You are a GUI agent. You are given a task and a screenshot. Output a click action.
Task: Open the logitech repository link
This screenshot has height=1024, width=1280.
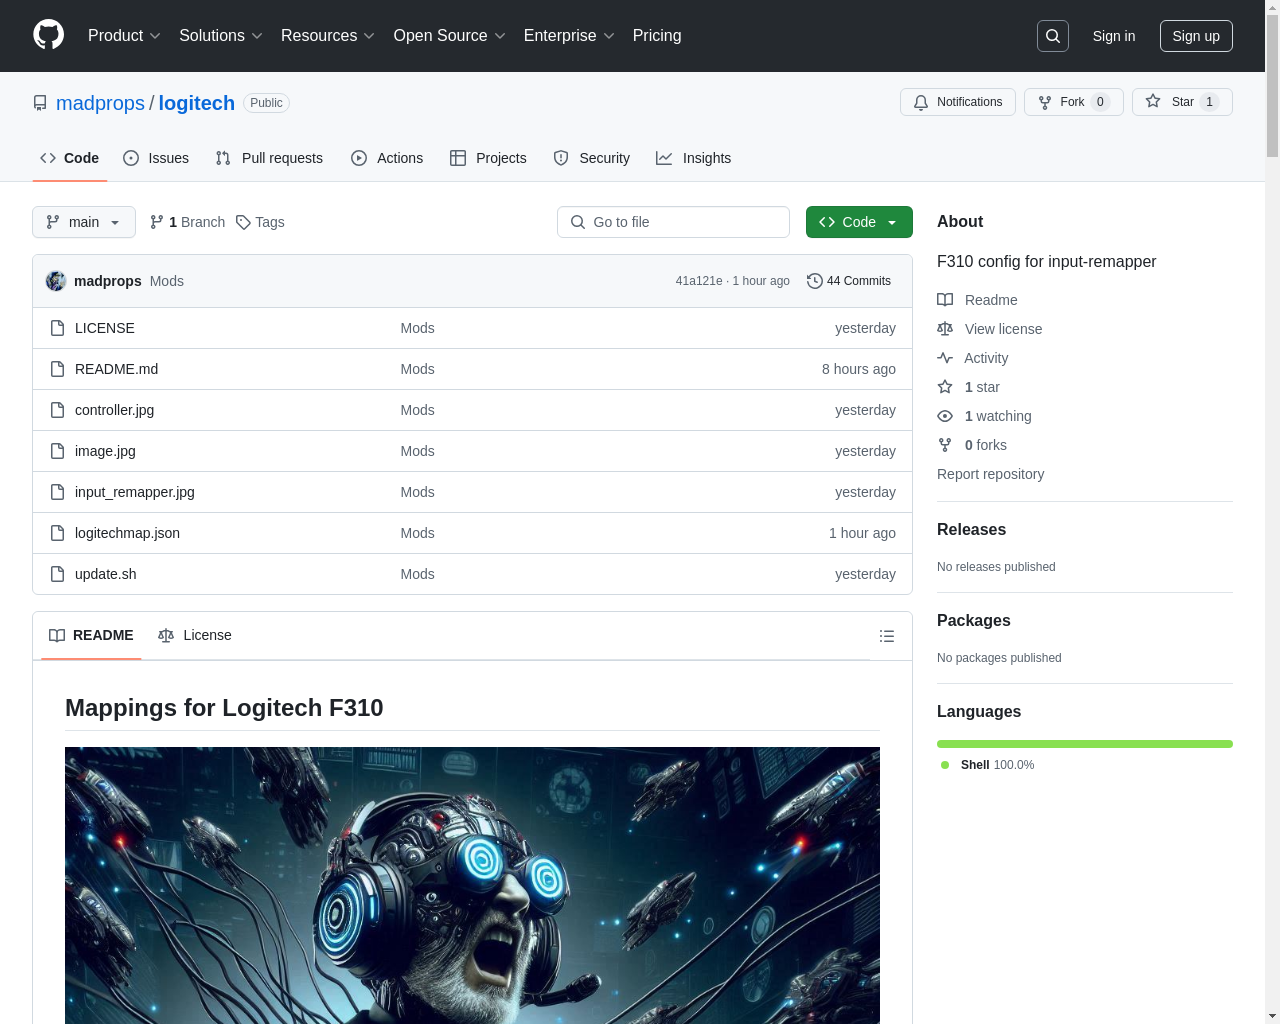click(197, 103)
